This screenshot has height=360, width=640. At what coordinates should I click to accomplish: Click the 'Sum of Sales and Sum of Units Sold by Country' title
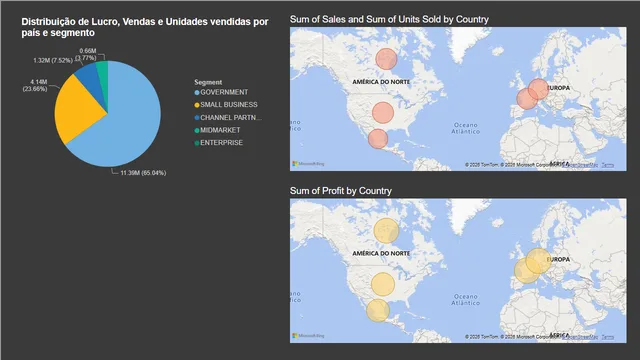[x=389, y=19]
